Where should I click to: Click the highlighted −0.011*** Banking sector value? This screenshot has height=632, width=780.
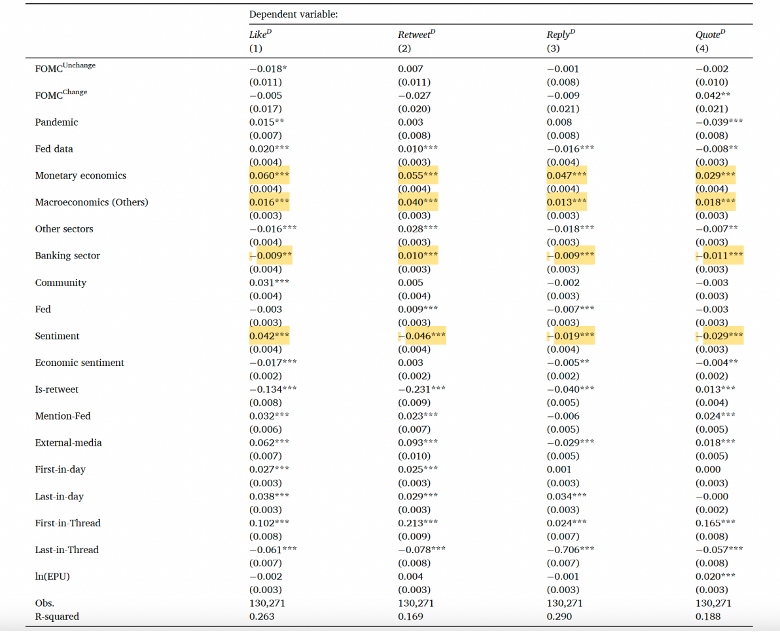(x=719, y=256)
